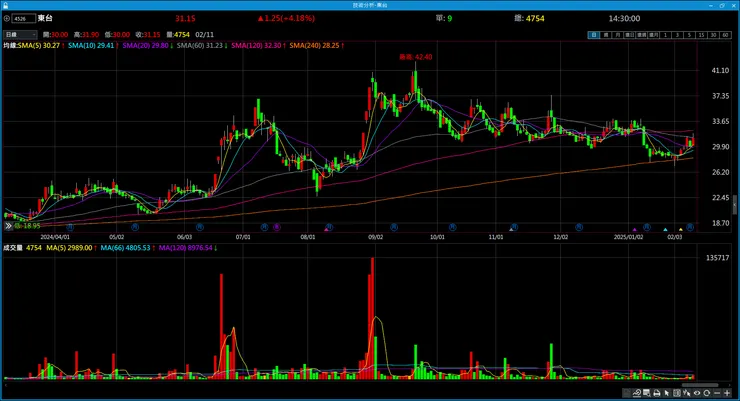
Task: Click the SMA(120) 32.30 indicator label
Action: pyautogui.click(x=256, y=45)
